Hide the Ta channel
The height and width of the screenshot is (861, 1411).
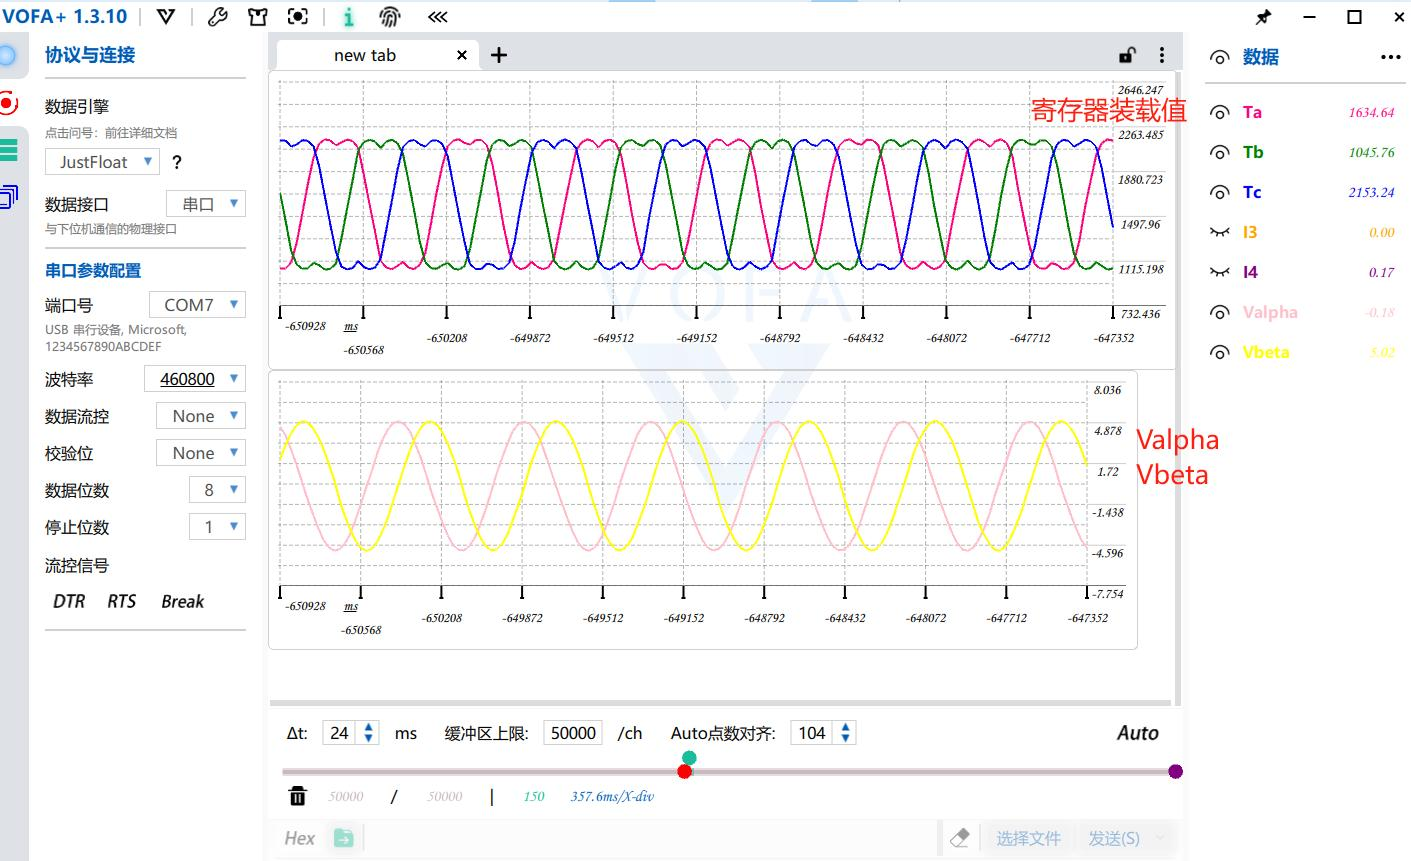(x=1219, y=112)
